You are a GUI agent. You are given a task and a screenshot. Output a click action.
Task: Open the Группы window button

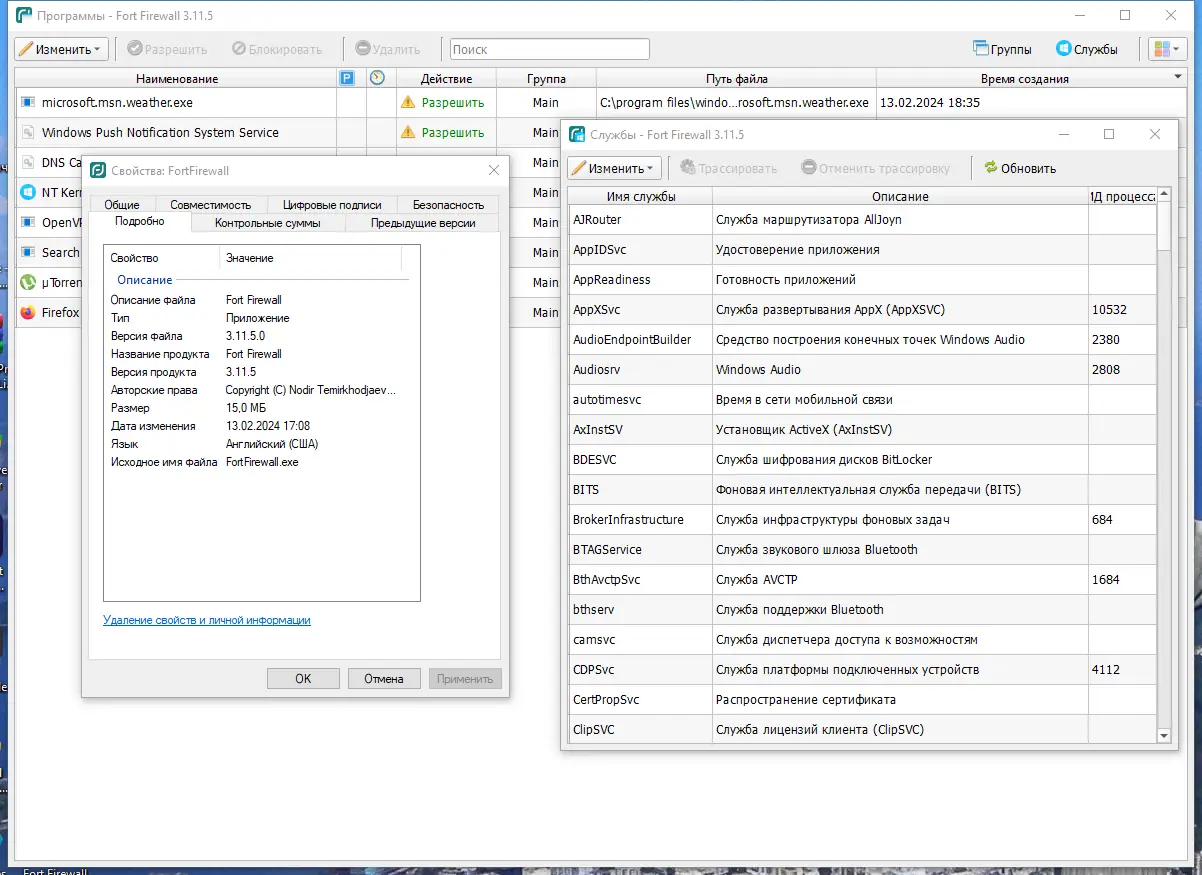(x=1002, y=49)
